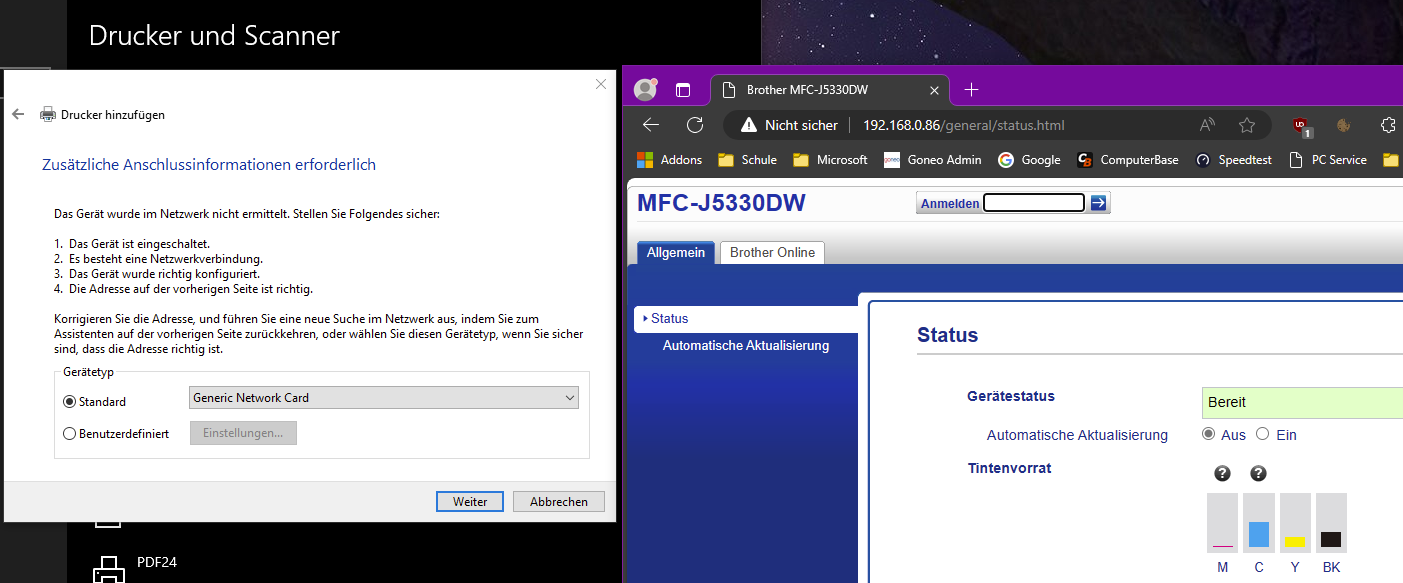Select the Benutzerdefiniert radio button
The width and height of the screenshot is (1403, 583).
[69, 434]
